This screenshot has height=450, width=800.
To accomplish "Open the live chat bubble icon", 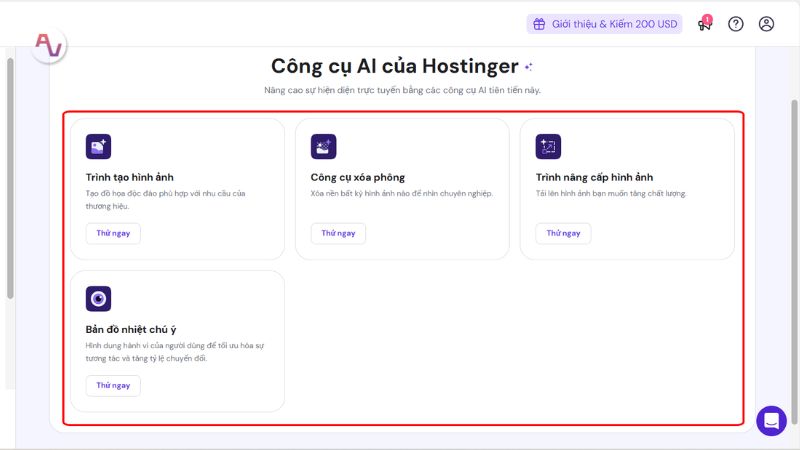I will tap(771, 421).
